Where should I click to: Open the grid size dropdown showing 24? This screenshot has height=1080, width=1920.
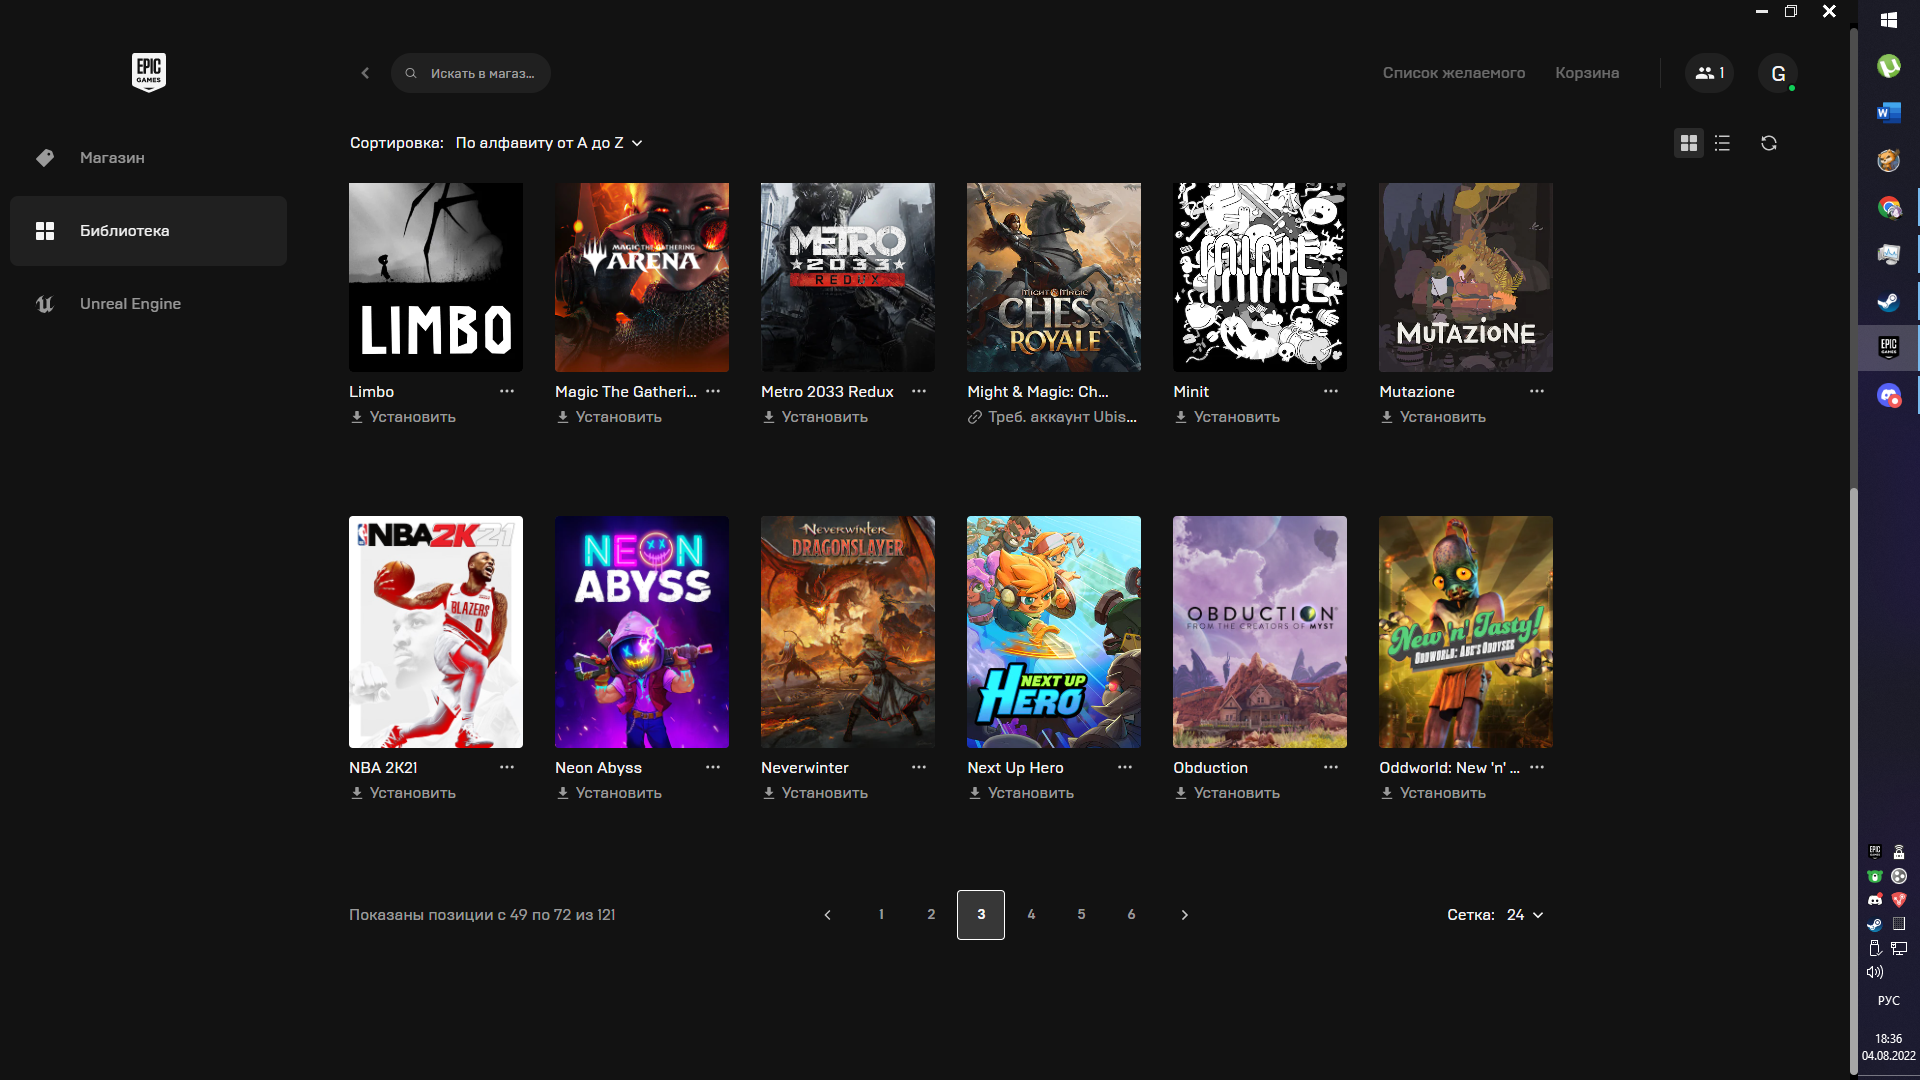(x=1525, y=915)
